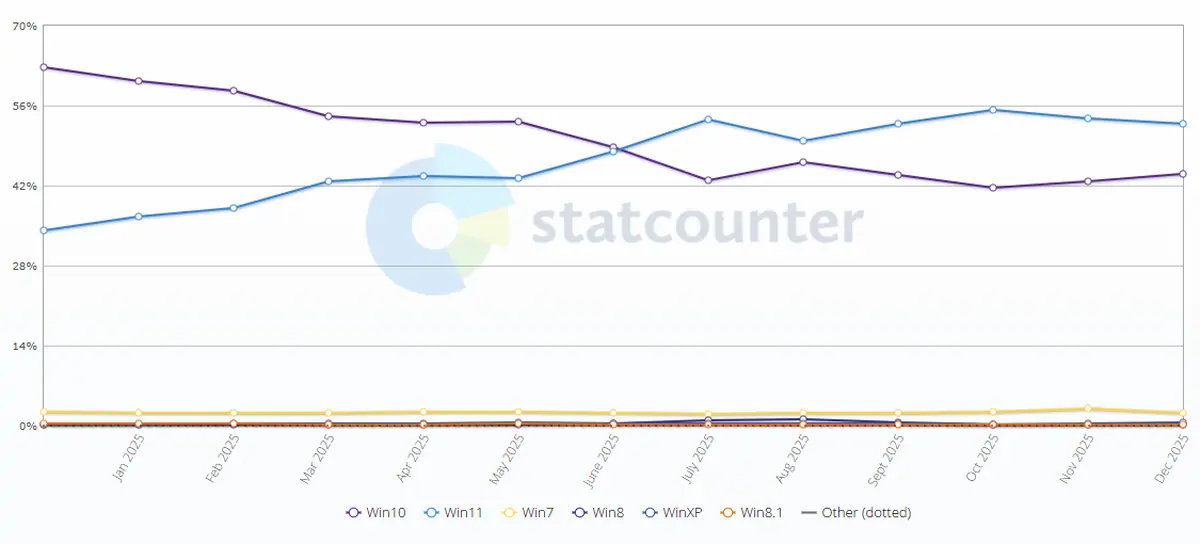Select Win11 peak point at Oct 2025

point(993,109)
